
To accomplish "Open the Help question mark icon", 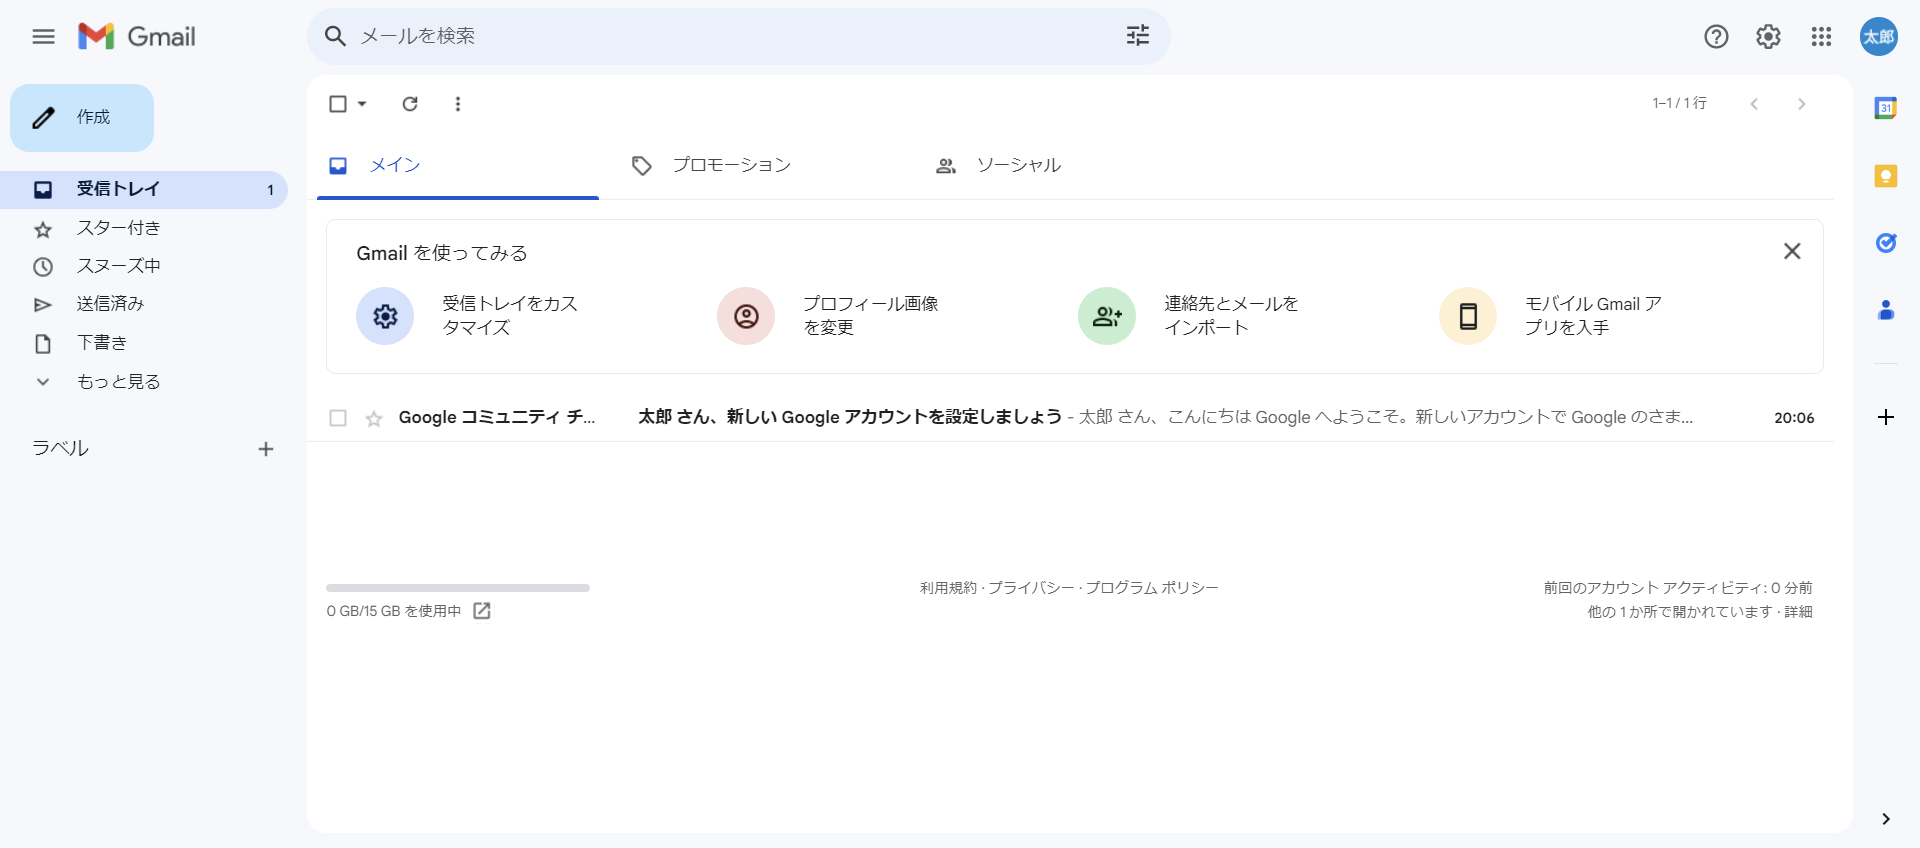I will [1716, 37].
